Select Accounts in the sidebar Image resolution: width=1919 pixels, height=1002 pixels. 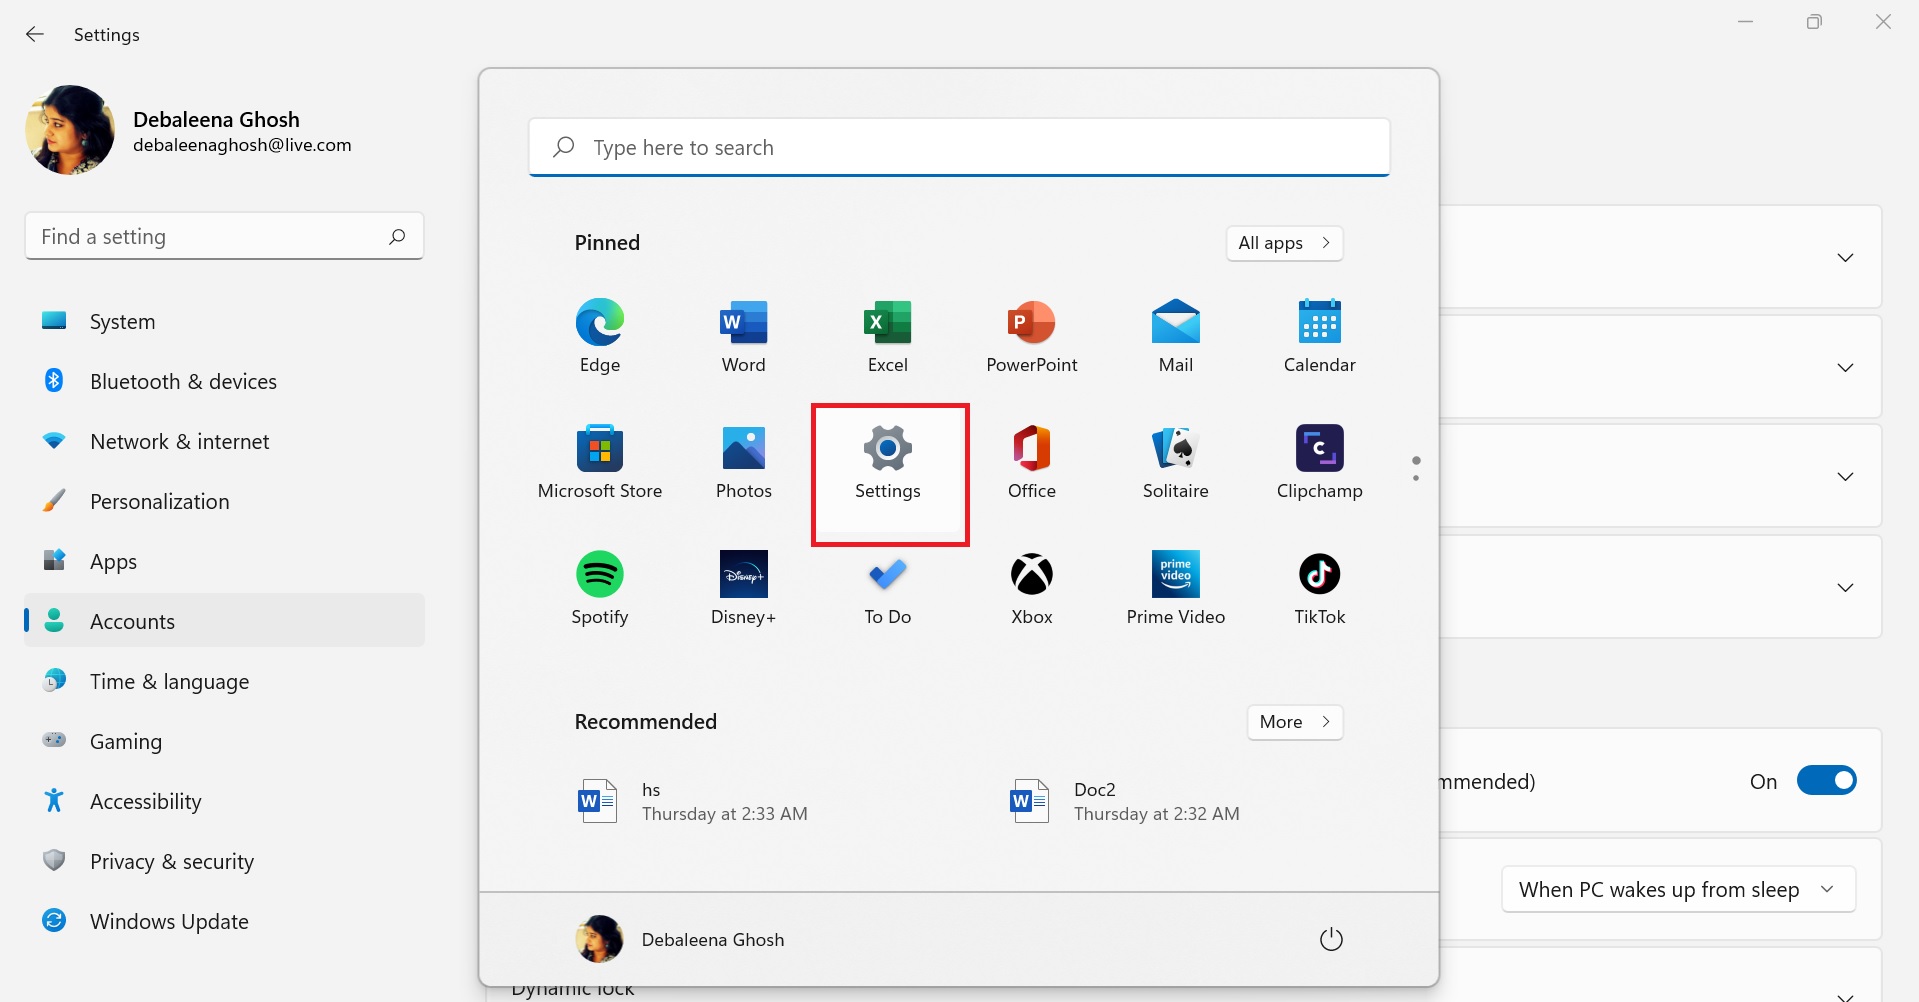(225, 621)
